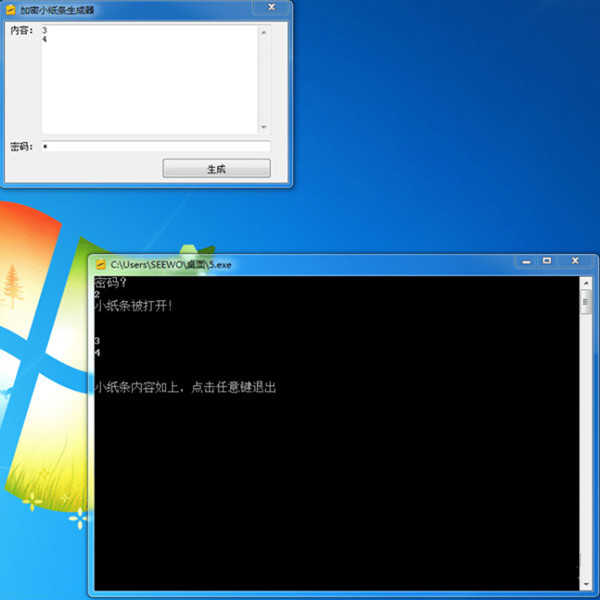The width and height of the screenshot is (600, 600).
Task: Close the 加密小纸条生成器 window
Action: (272, 6)
